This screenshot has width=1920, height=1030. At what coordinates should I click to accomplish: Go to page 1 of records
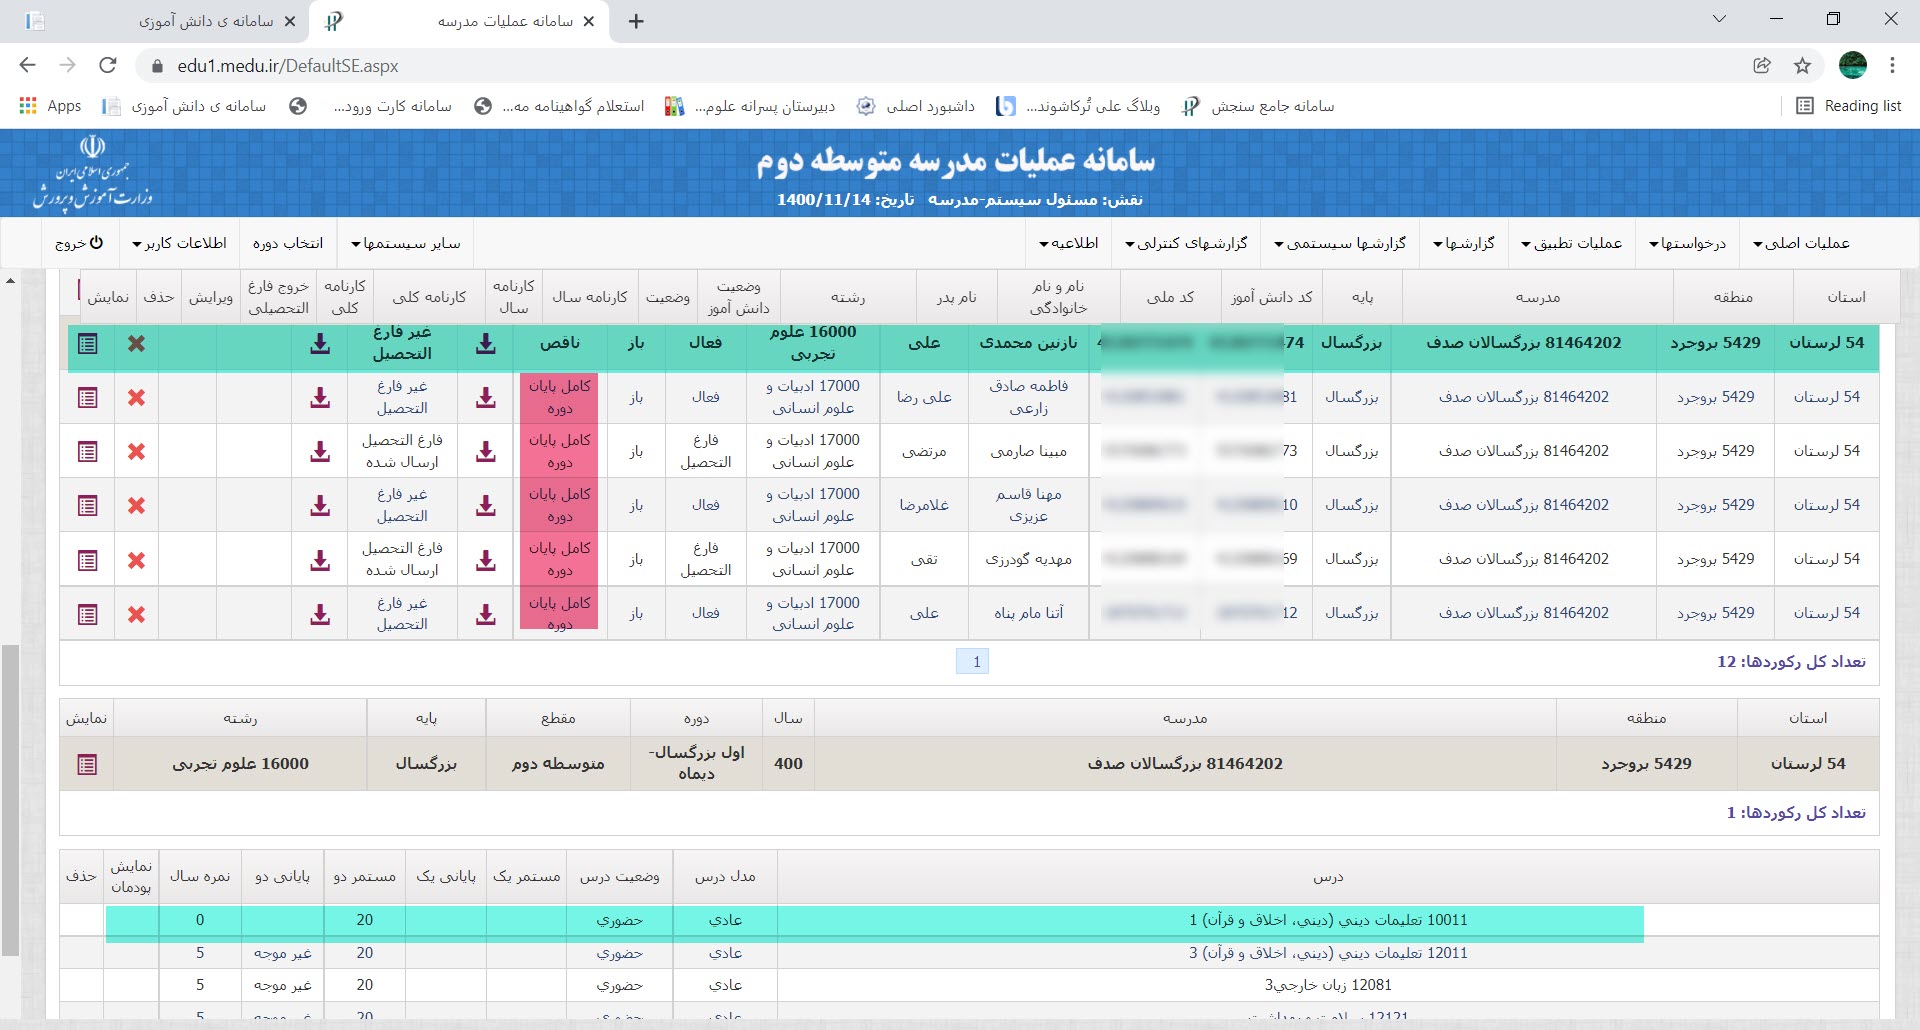point(975,662)
